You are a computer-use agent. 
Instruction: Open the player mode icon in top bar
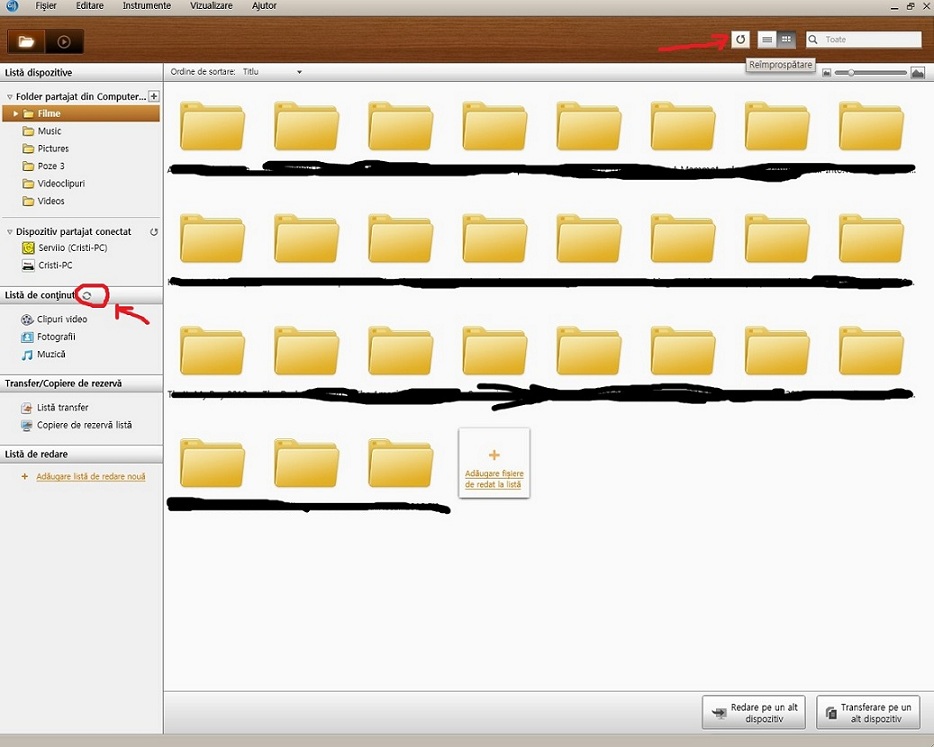(x=64, y=42)
